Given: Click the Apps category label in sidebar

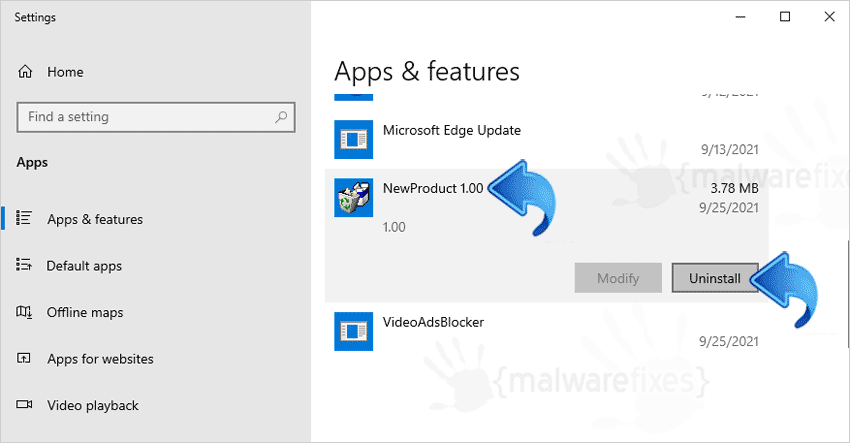Looking at the screenshot, I should pyautogui.click(x=32, y=162).
